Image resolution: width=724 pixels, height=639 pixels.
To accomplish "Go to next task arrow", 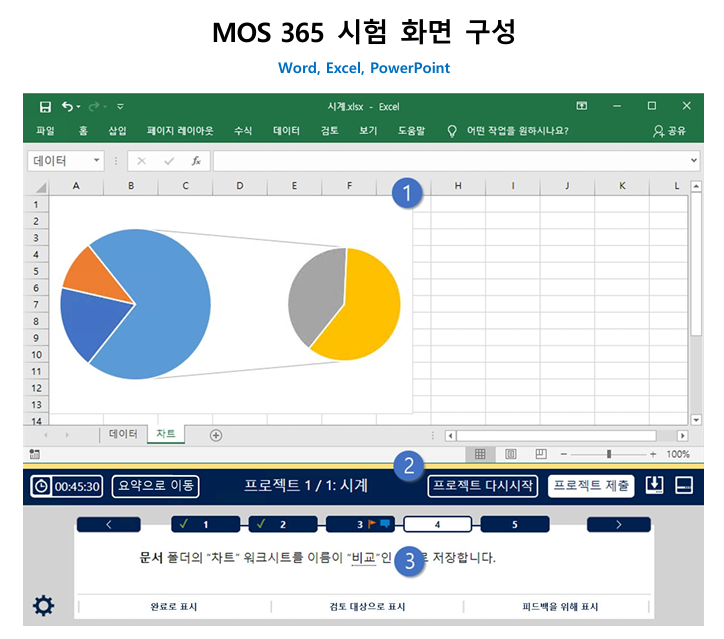I will (x=619, y=524).
